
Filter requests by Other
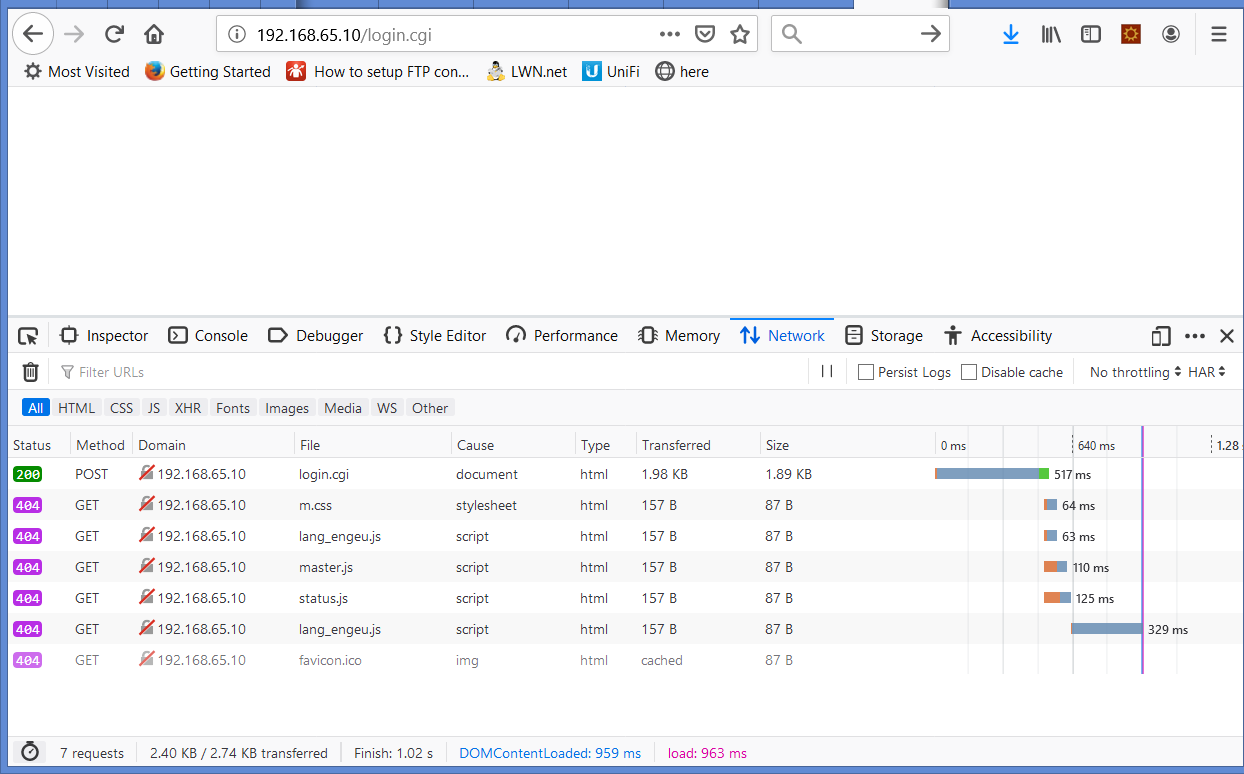430,408
